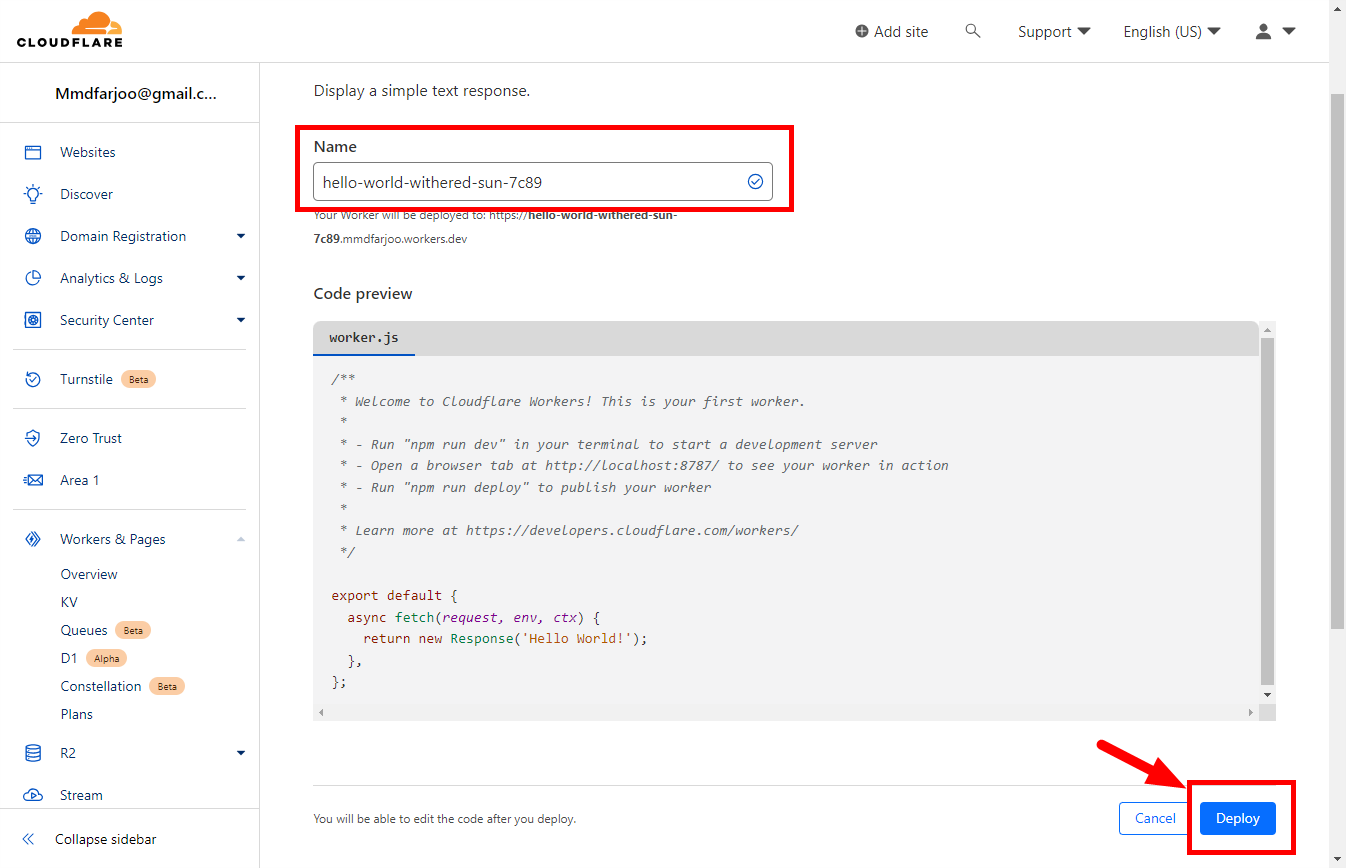The width and height of the screenshot is (1346, 868).
Task: Click the Workers & Pages icon
Action: pos(33,539)
